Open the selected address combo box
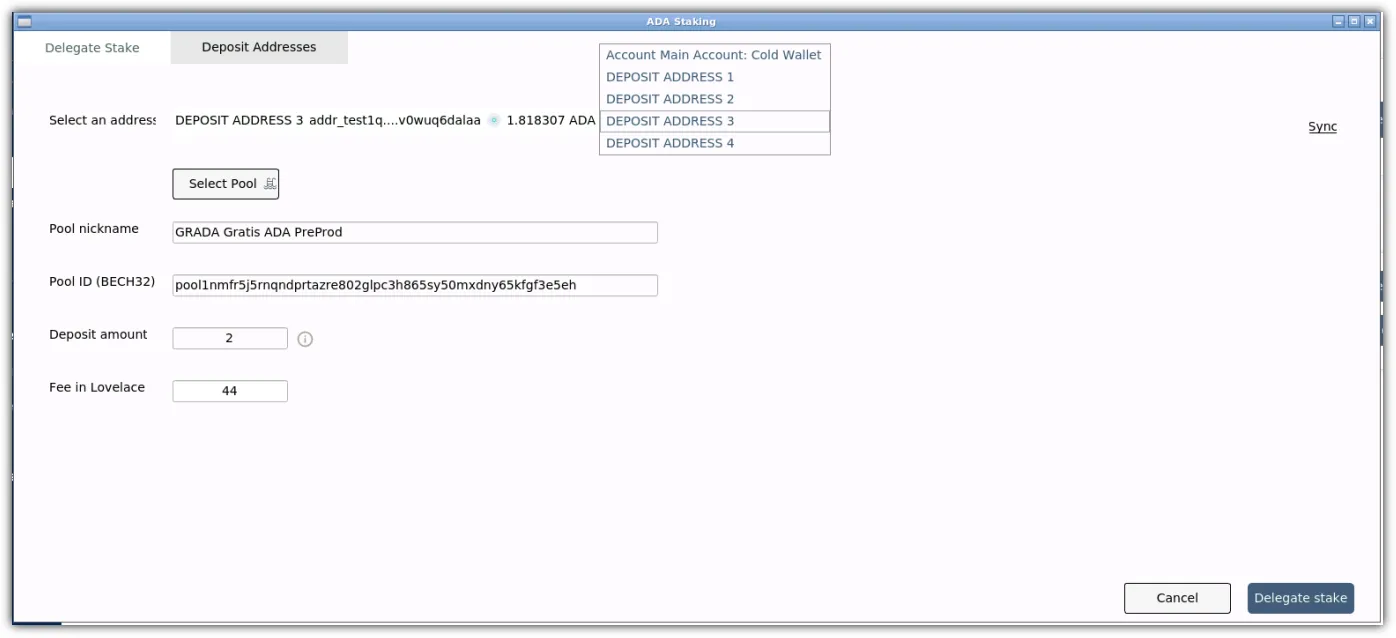 [x=385, y=120]
